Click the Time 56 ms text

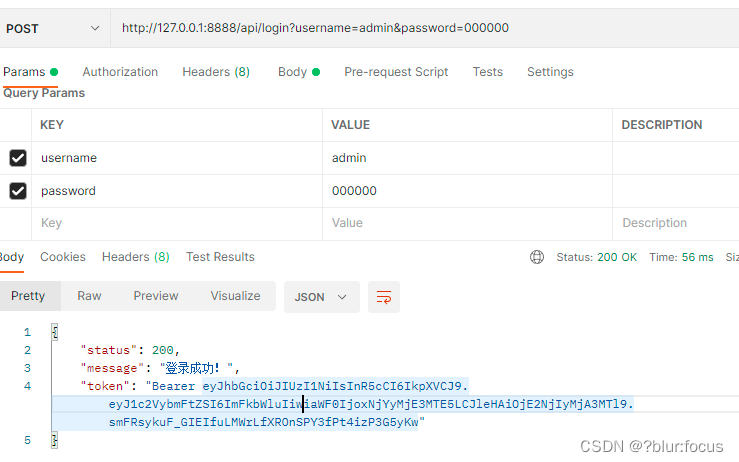click(x=681, y=257)
